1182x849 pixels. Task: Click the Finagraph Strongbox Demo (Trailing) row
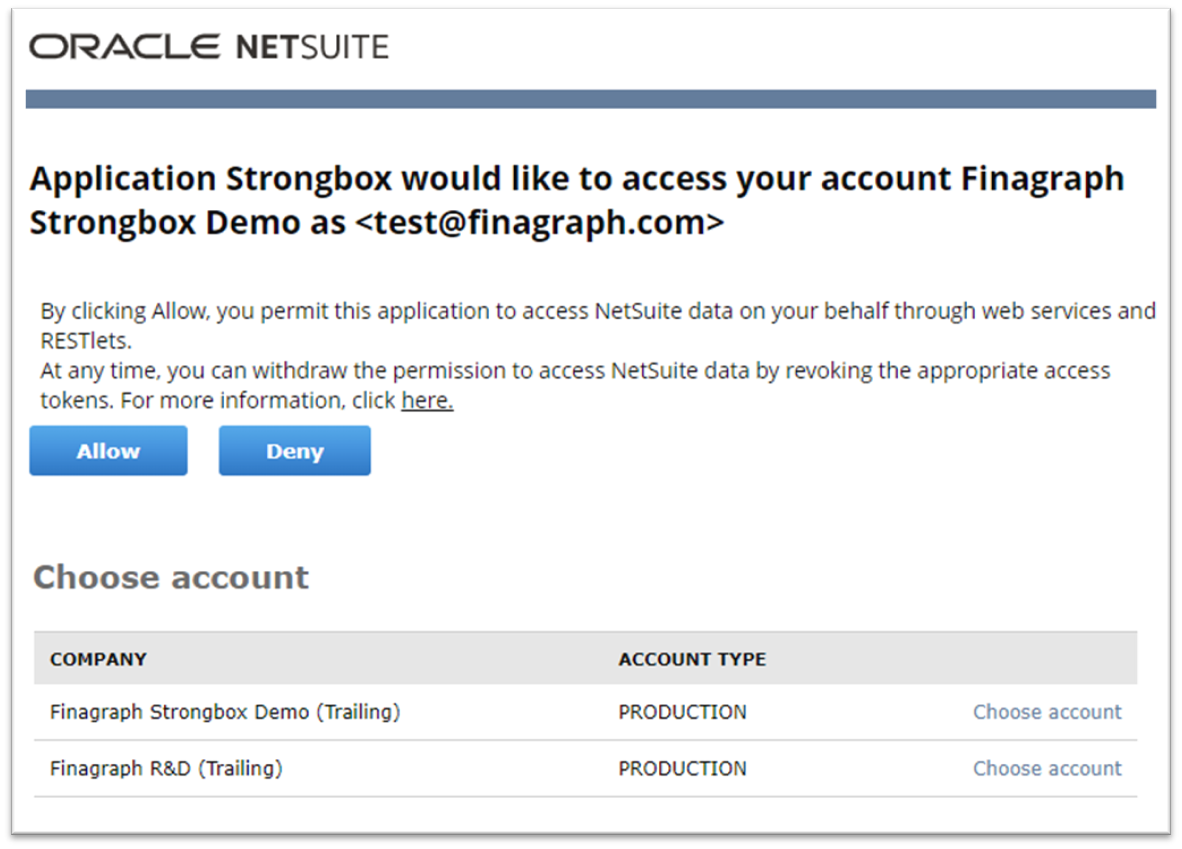pos(586,712)
